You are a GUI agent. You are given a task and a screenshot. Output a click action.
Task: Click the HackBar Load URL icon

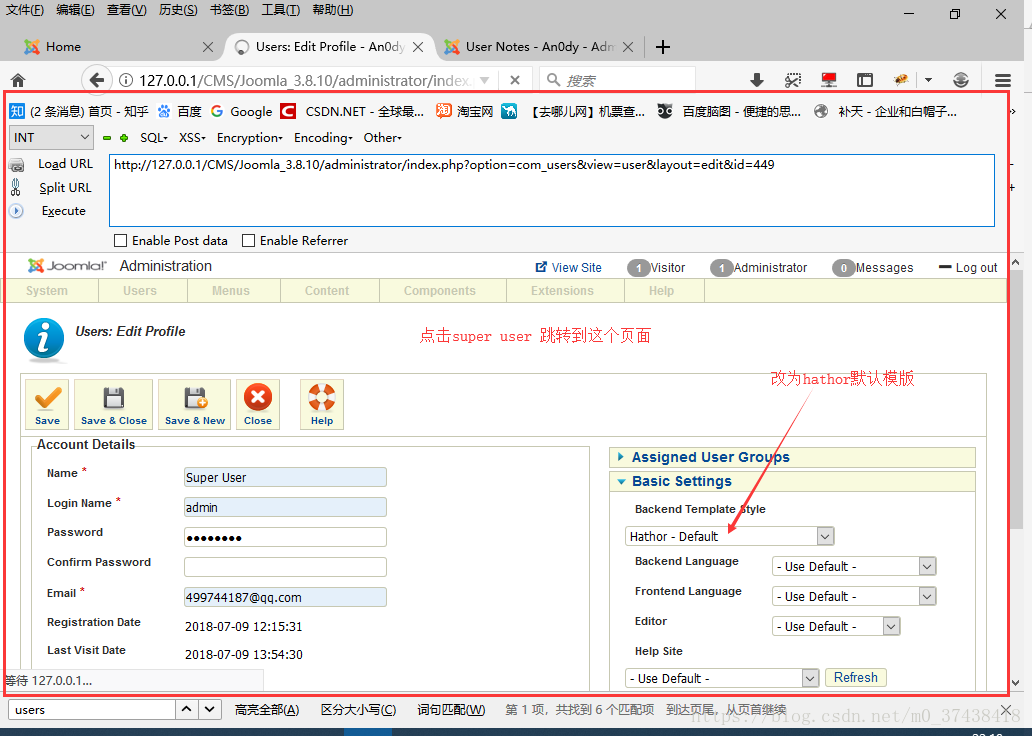16,165
